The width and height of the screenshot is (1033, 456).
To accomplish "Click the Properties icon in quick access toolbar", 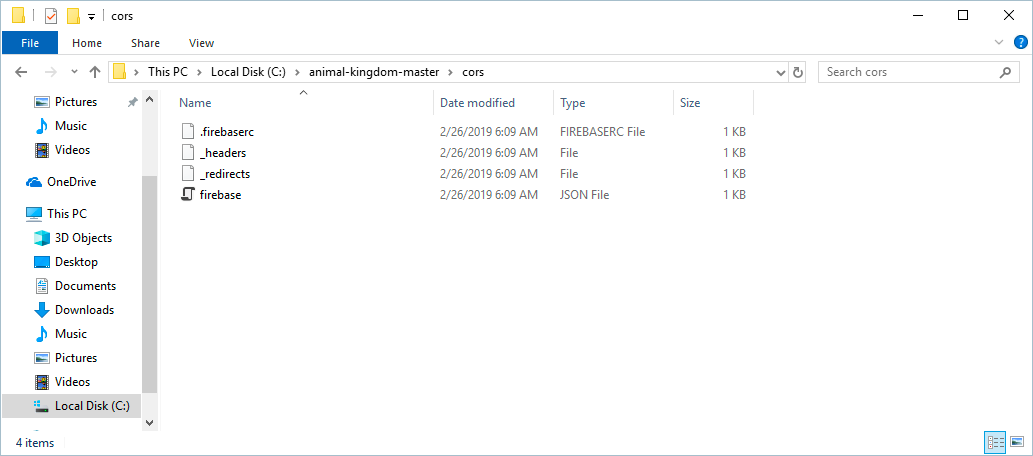I will point(52,15).
